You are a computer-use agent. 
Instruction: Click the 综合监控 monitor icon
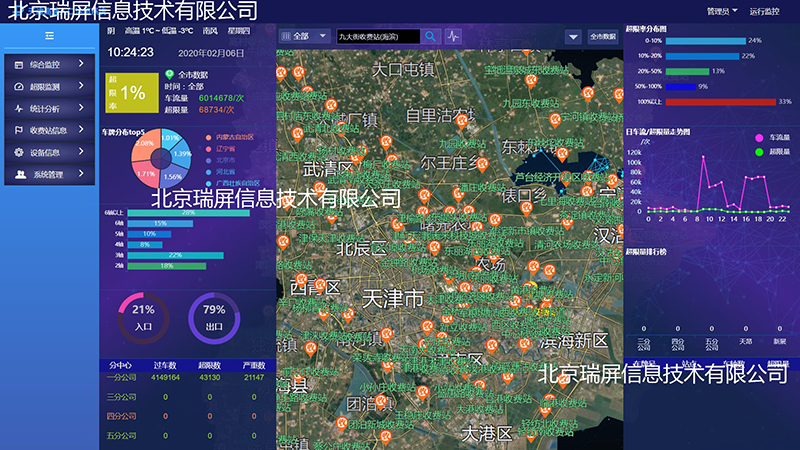point(19,65)
